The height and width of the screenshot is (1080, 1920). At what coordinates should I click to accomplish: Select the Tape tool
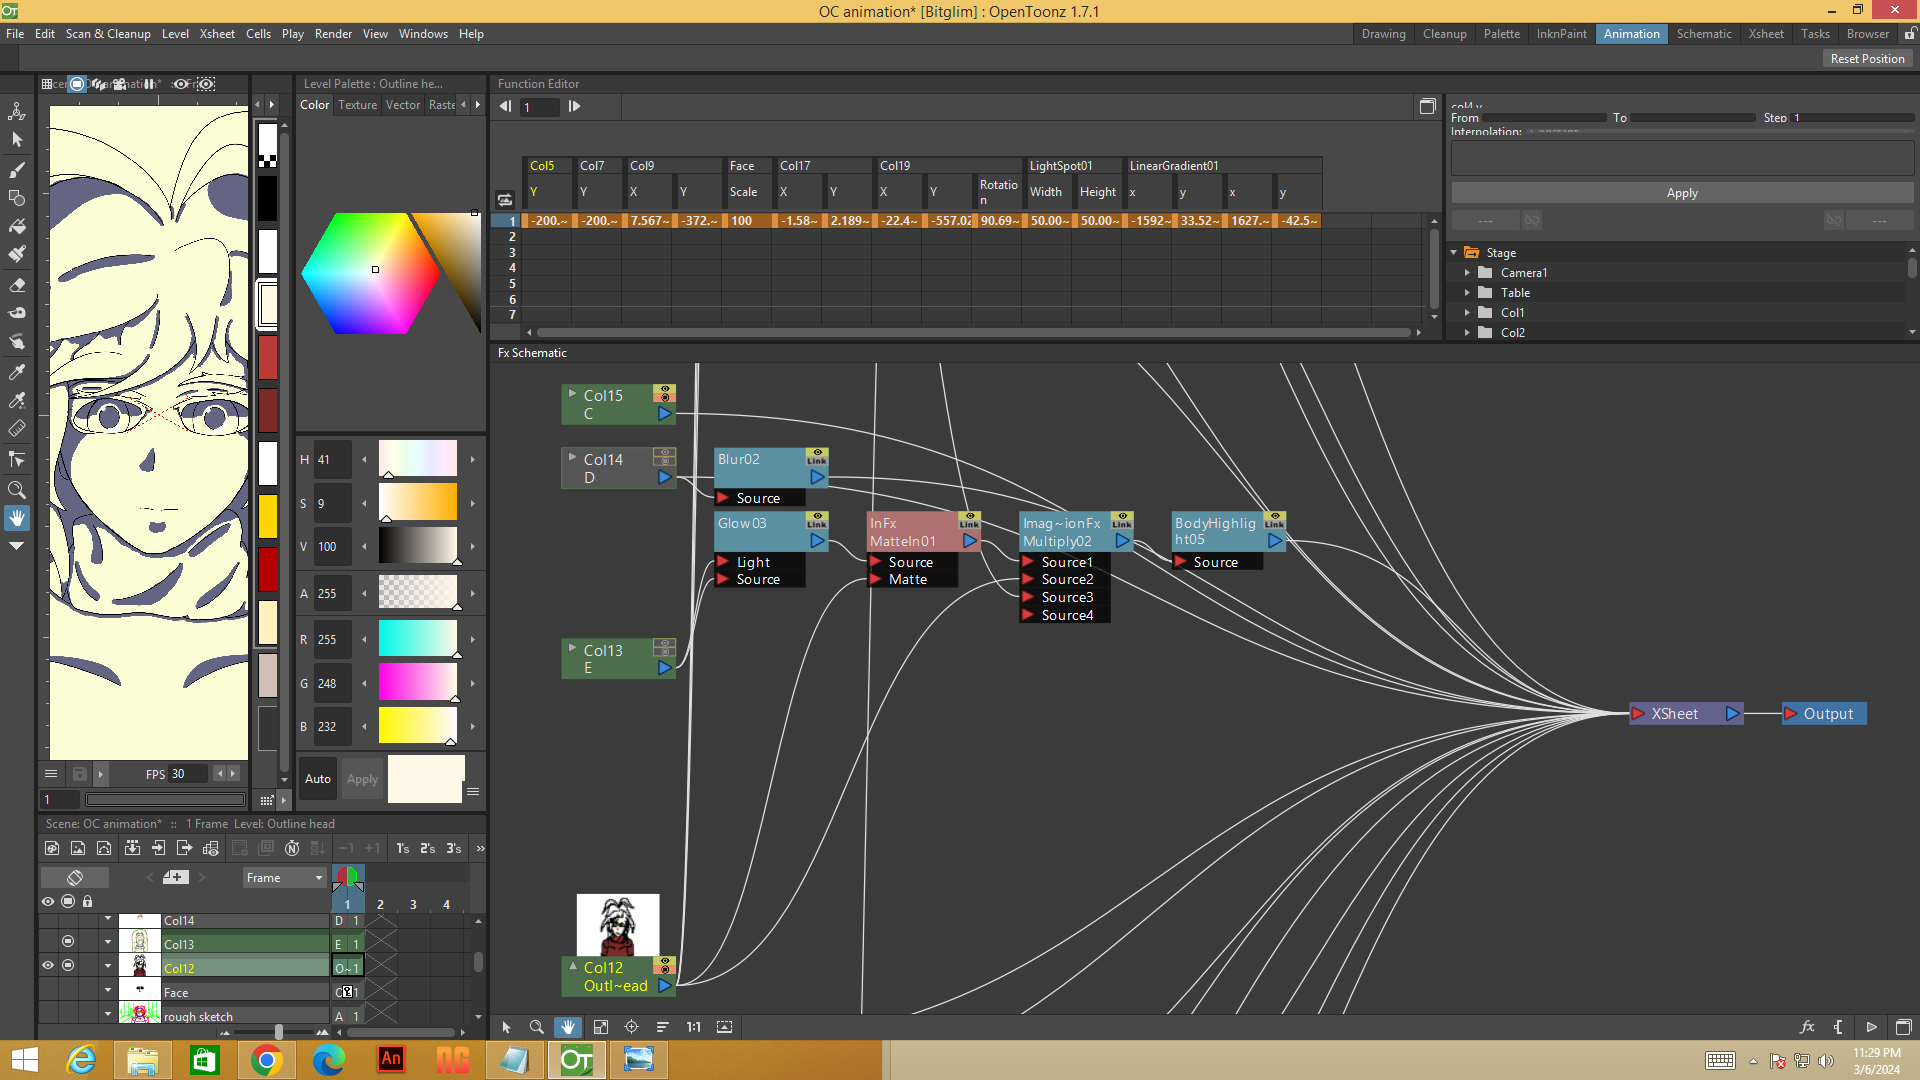click(17, 313)
